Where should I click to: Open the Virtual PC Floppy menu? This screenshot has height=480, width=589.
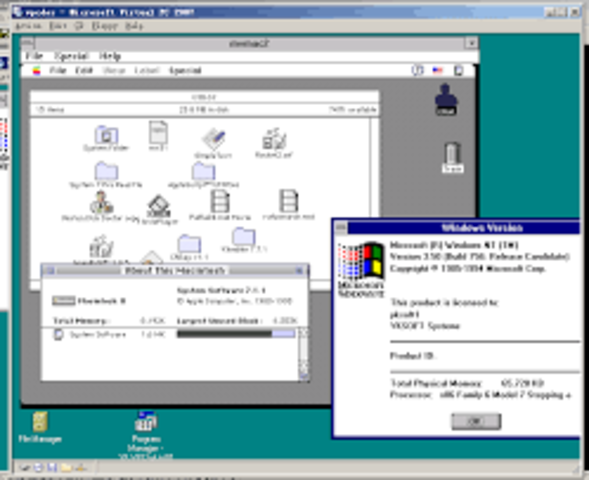pos(104,26)
